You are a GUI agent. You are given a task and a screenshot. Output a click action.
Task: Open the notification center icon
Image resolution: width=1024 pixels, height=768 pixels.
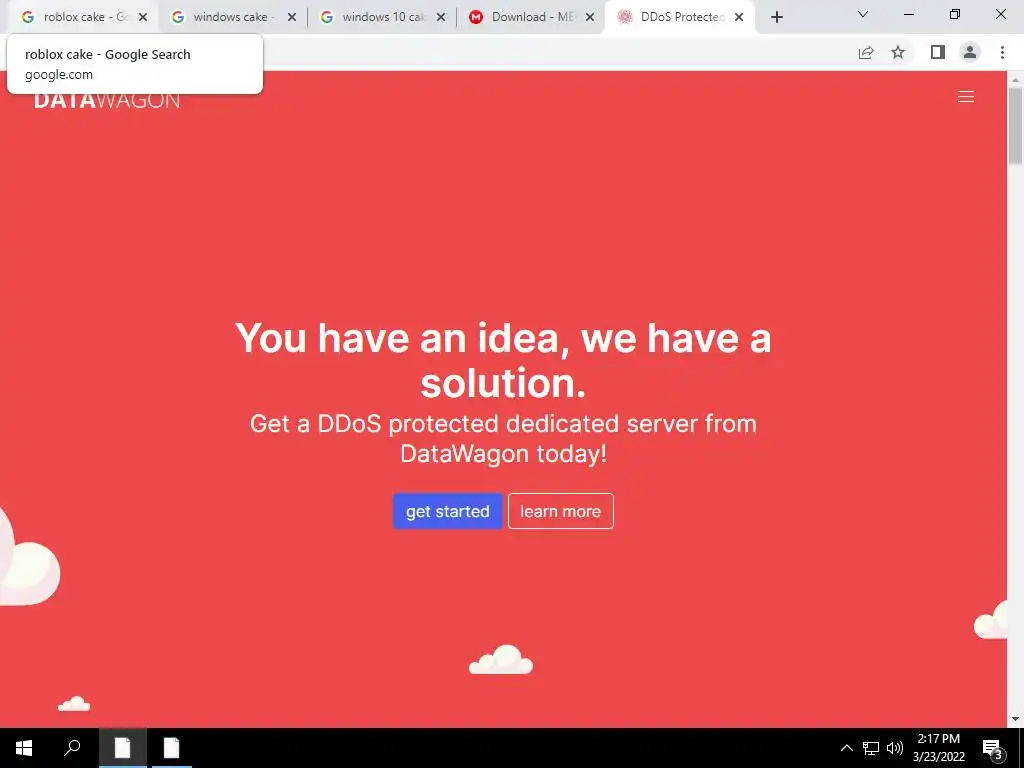click(992, 748)
